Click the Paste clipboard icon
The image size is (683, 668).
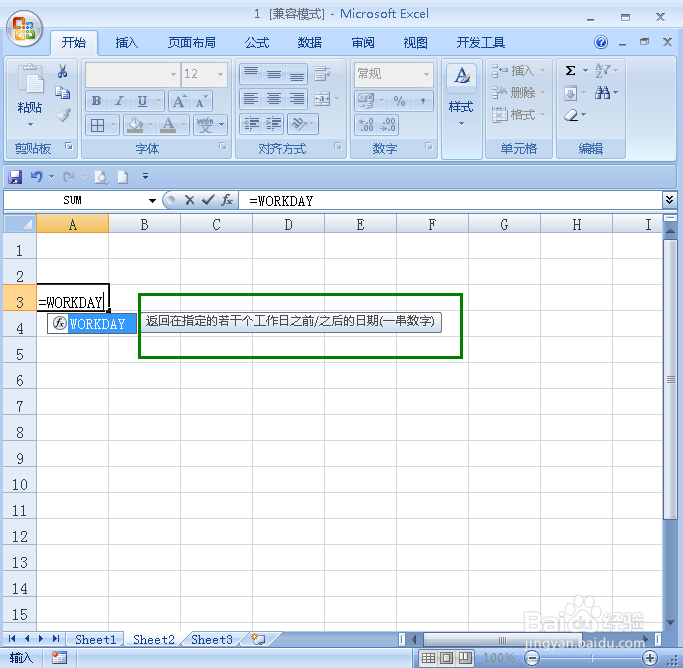[30, 79]
